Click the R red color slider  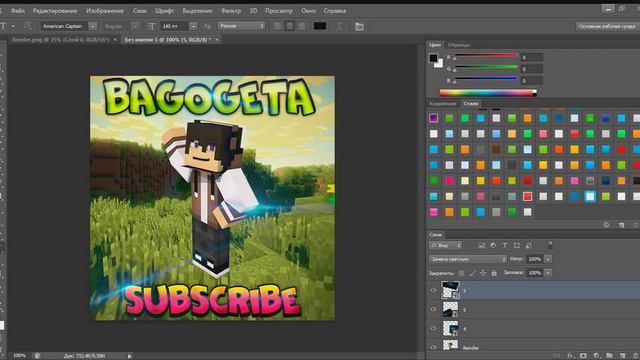(486, 56)
